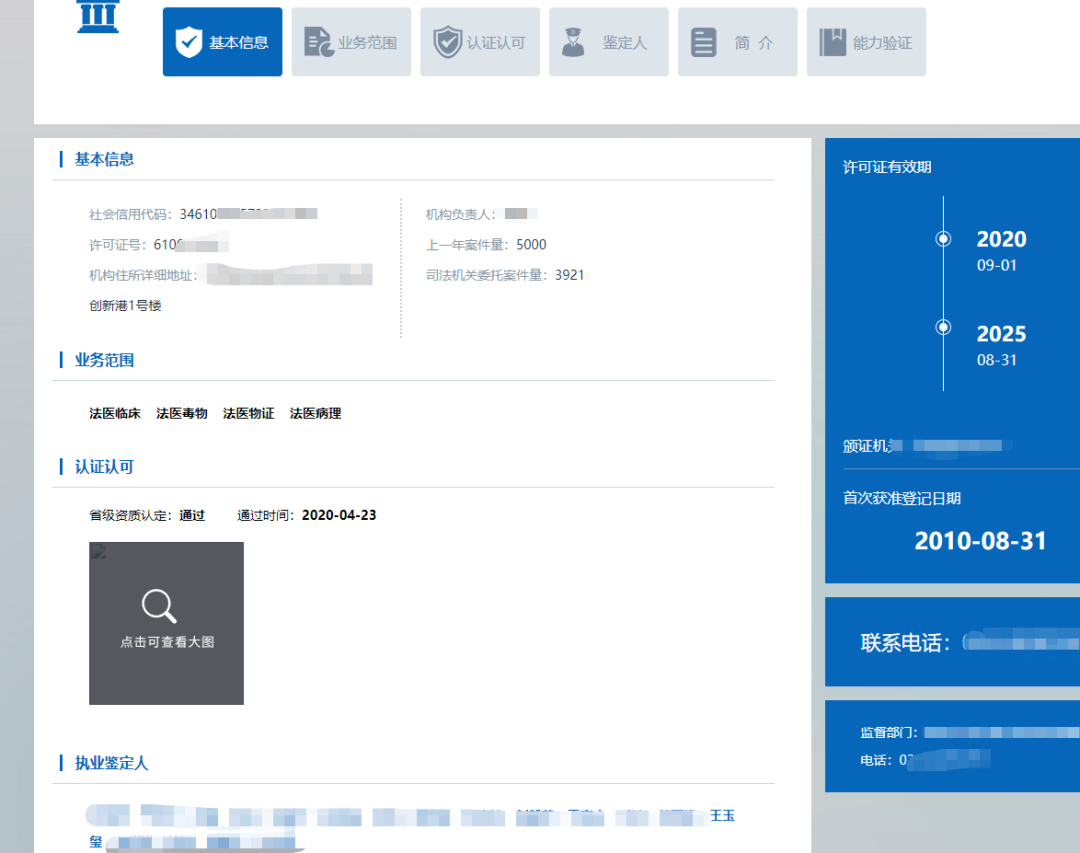
Task: Switch to the 鉴定人 tab
Action: 608,42
